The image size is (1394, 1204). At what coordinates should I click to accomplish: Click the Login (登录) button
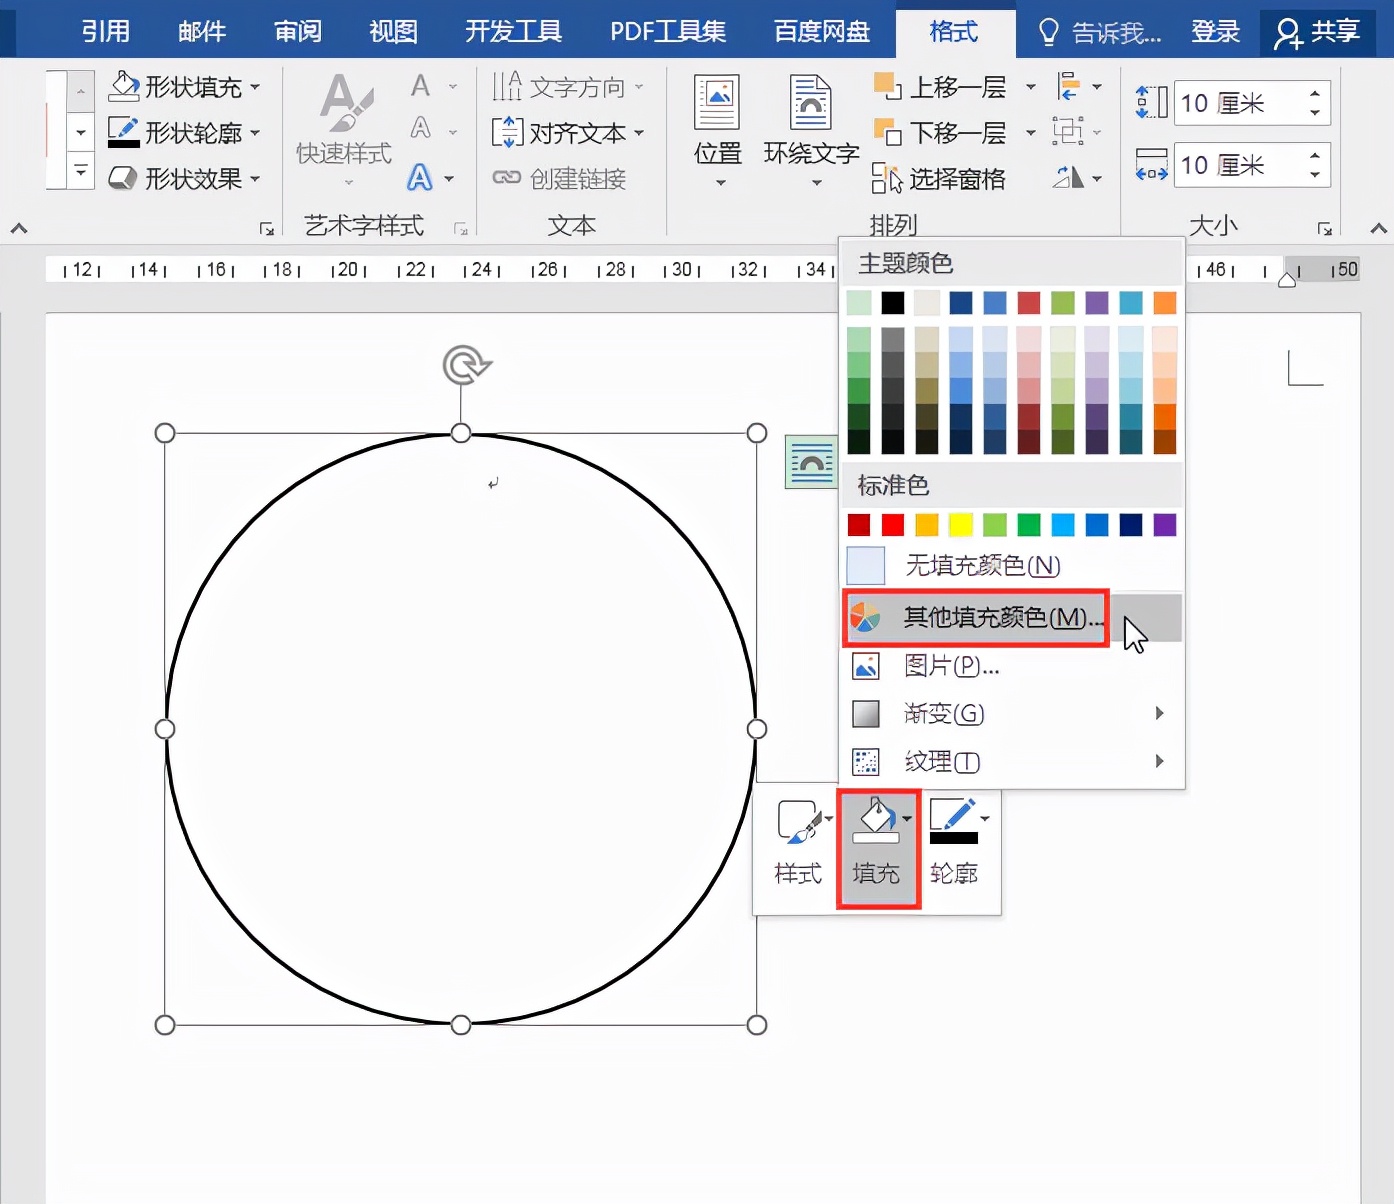coord(1215,32)
